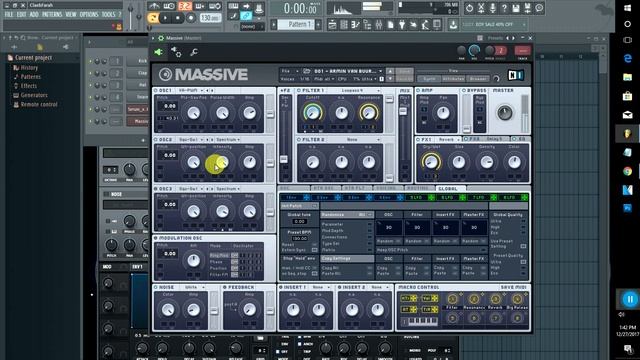Toggle the 3-2-1 countdown before recording
This screenshot has height=360, width=640.
[x=185, y=6]
